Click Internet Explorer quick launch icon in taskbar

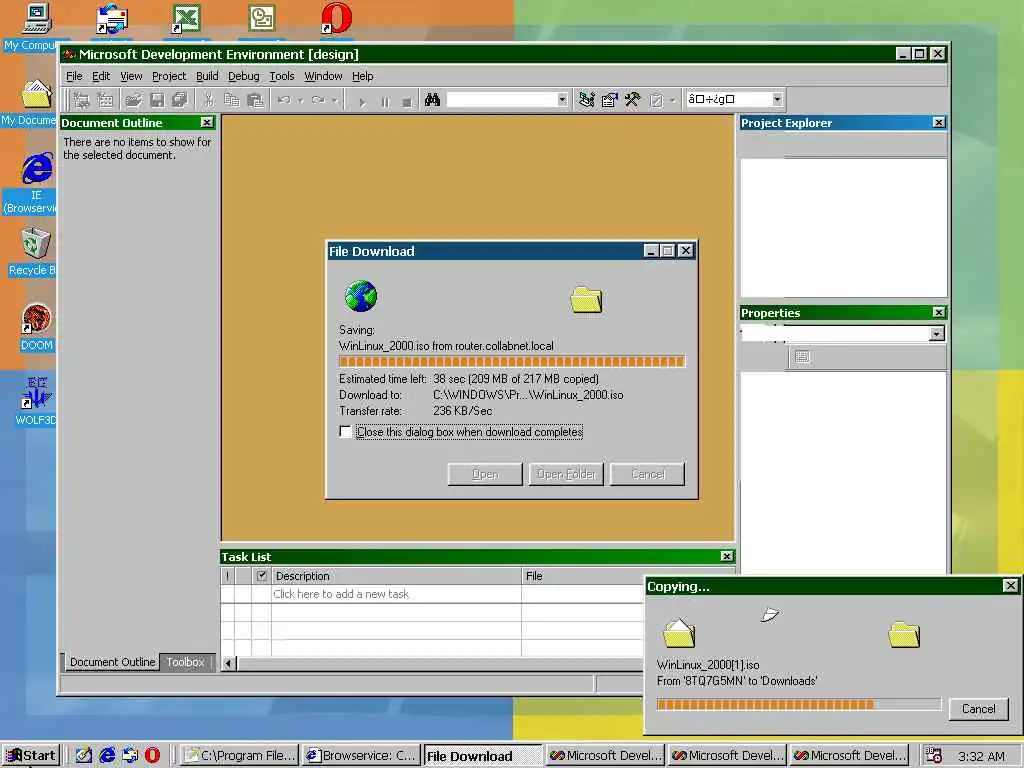pyautogui.click(x=107, y=755)
